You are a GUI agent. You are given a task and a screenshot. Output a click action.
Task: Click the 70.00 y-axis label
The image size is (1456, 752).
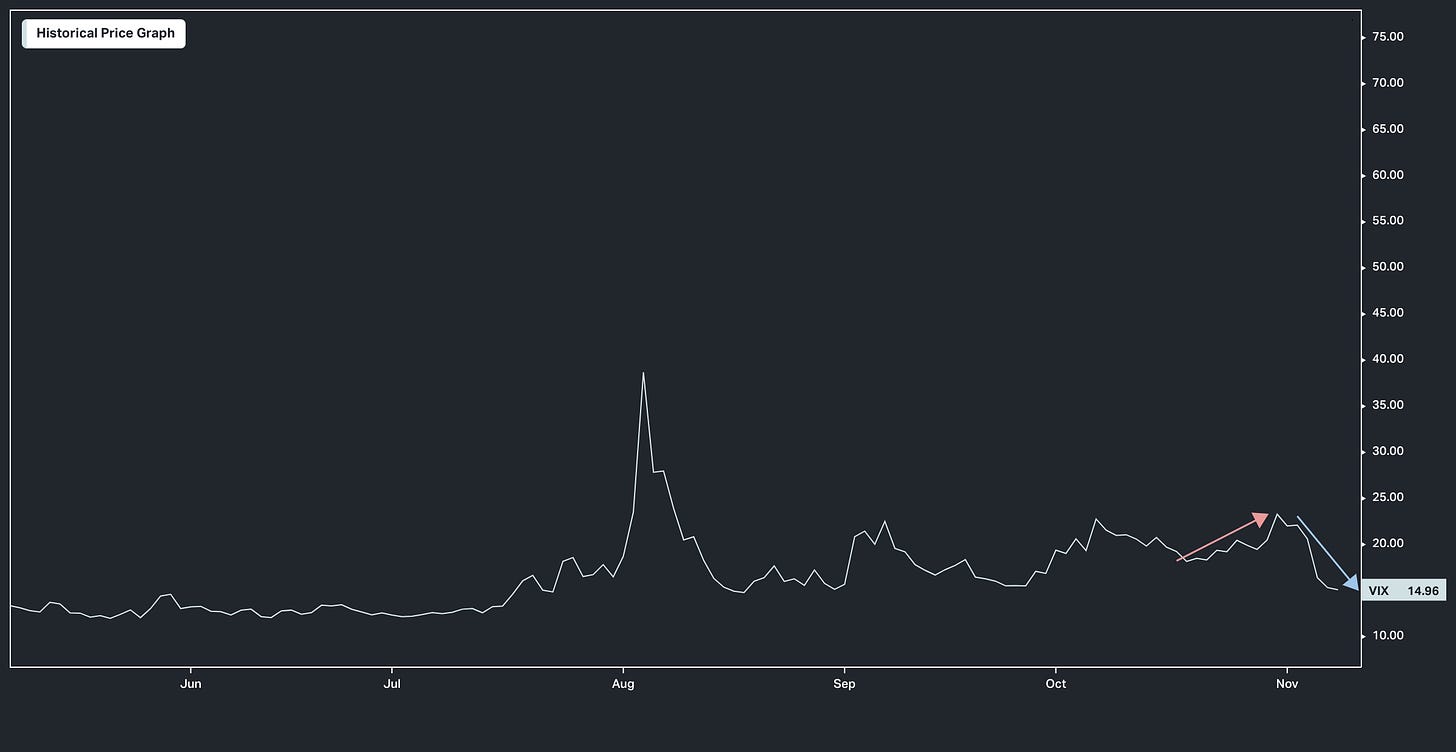pyautogui.click(x=1388, y=83)
